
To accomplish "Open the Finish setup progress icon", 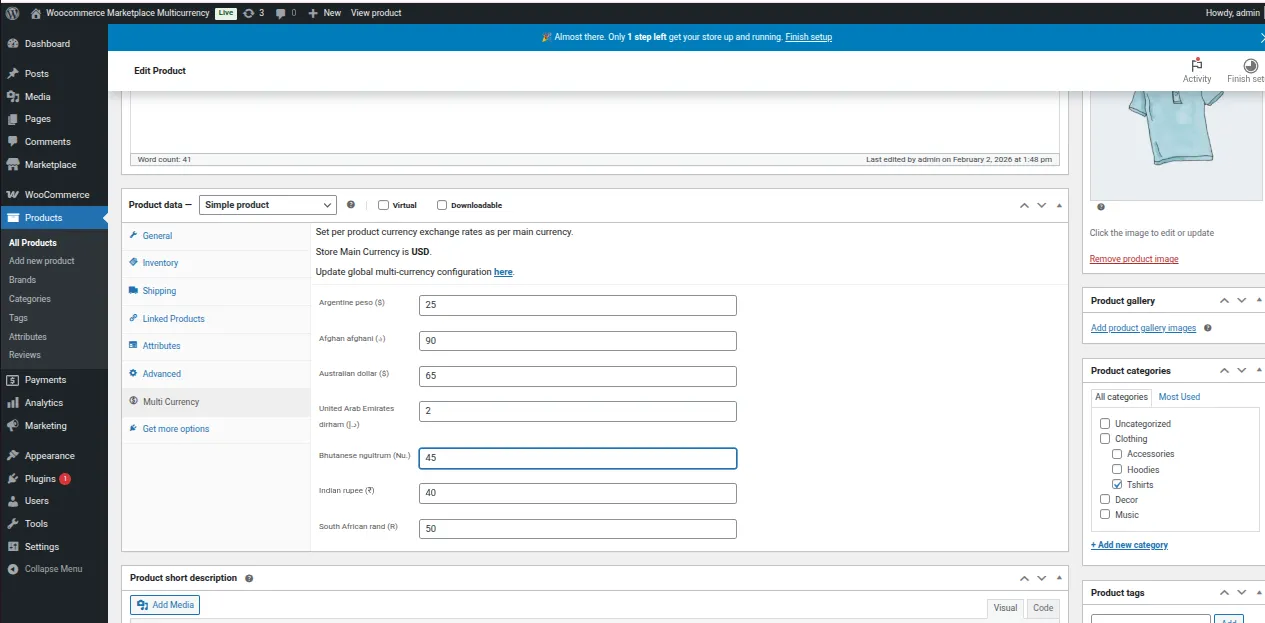I will coord(1250,64).
